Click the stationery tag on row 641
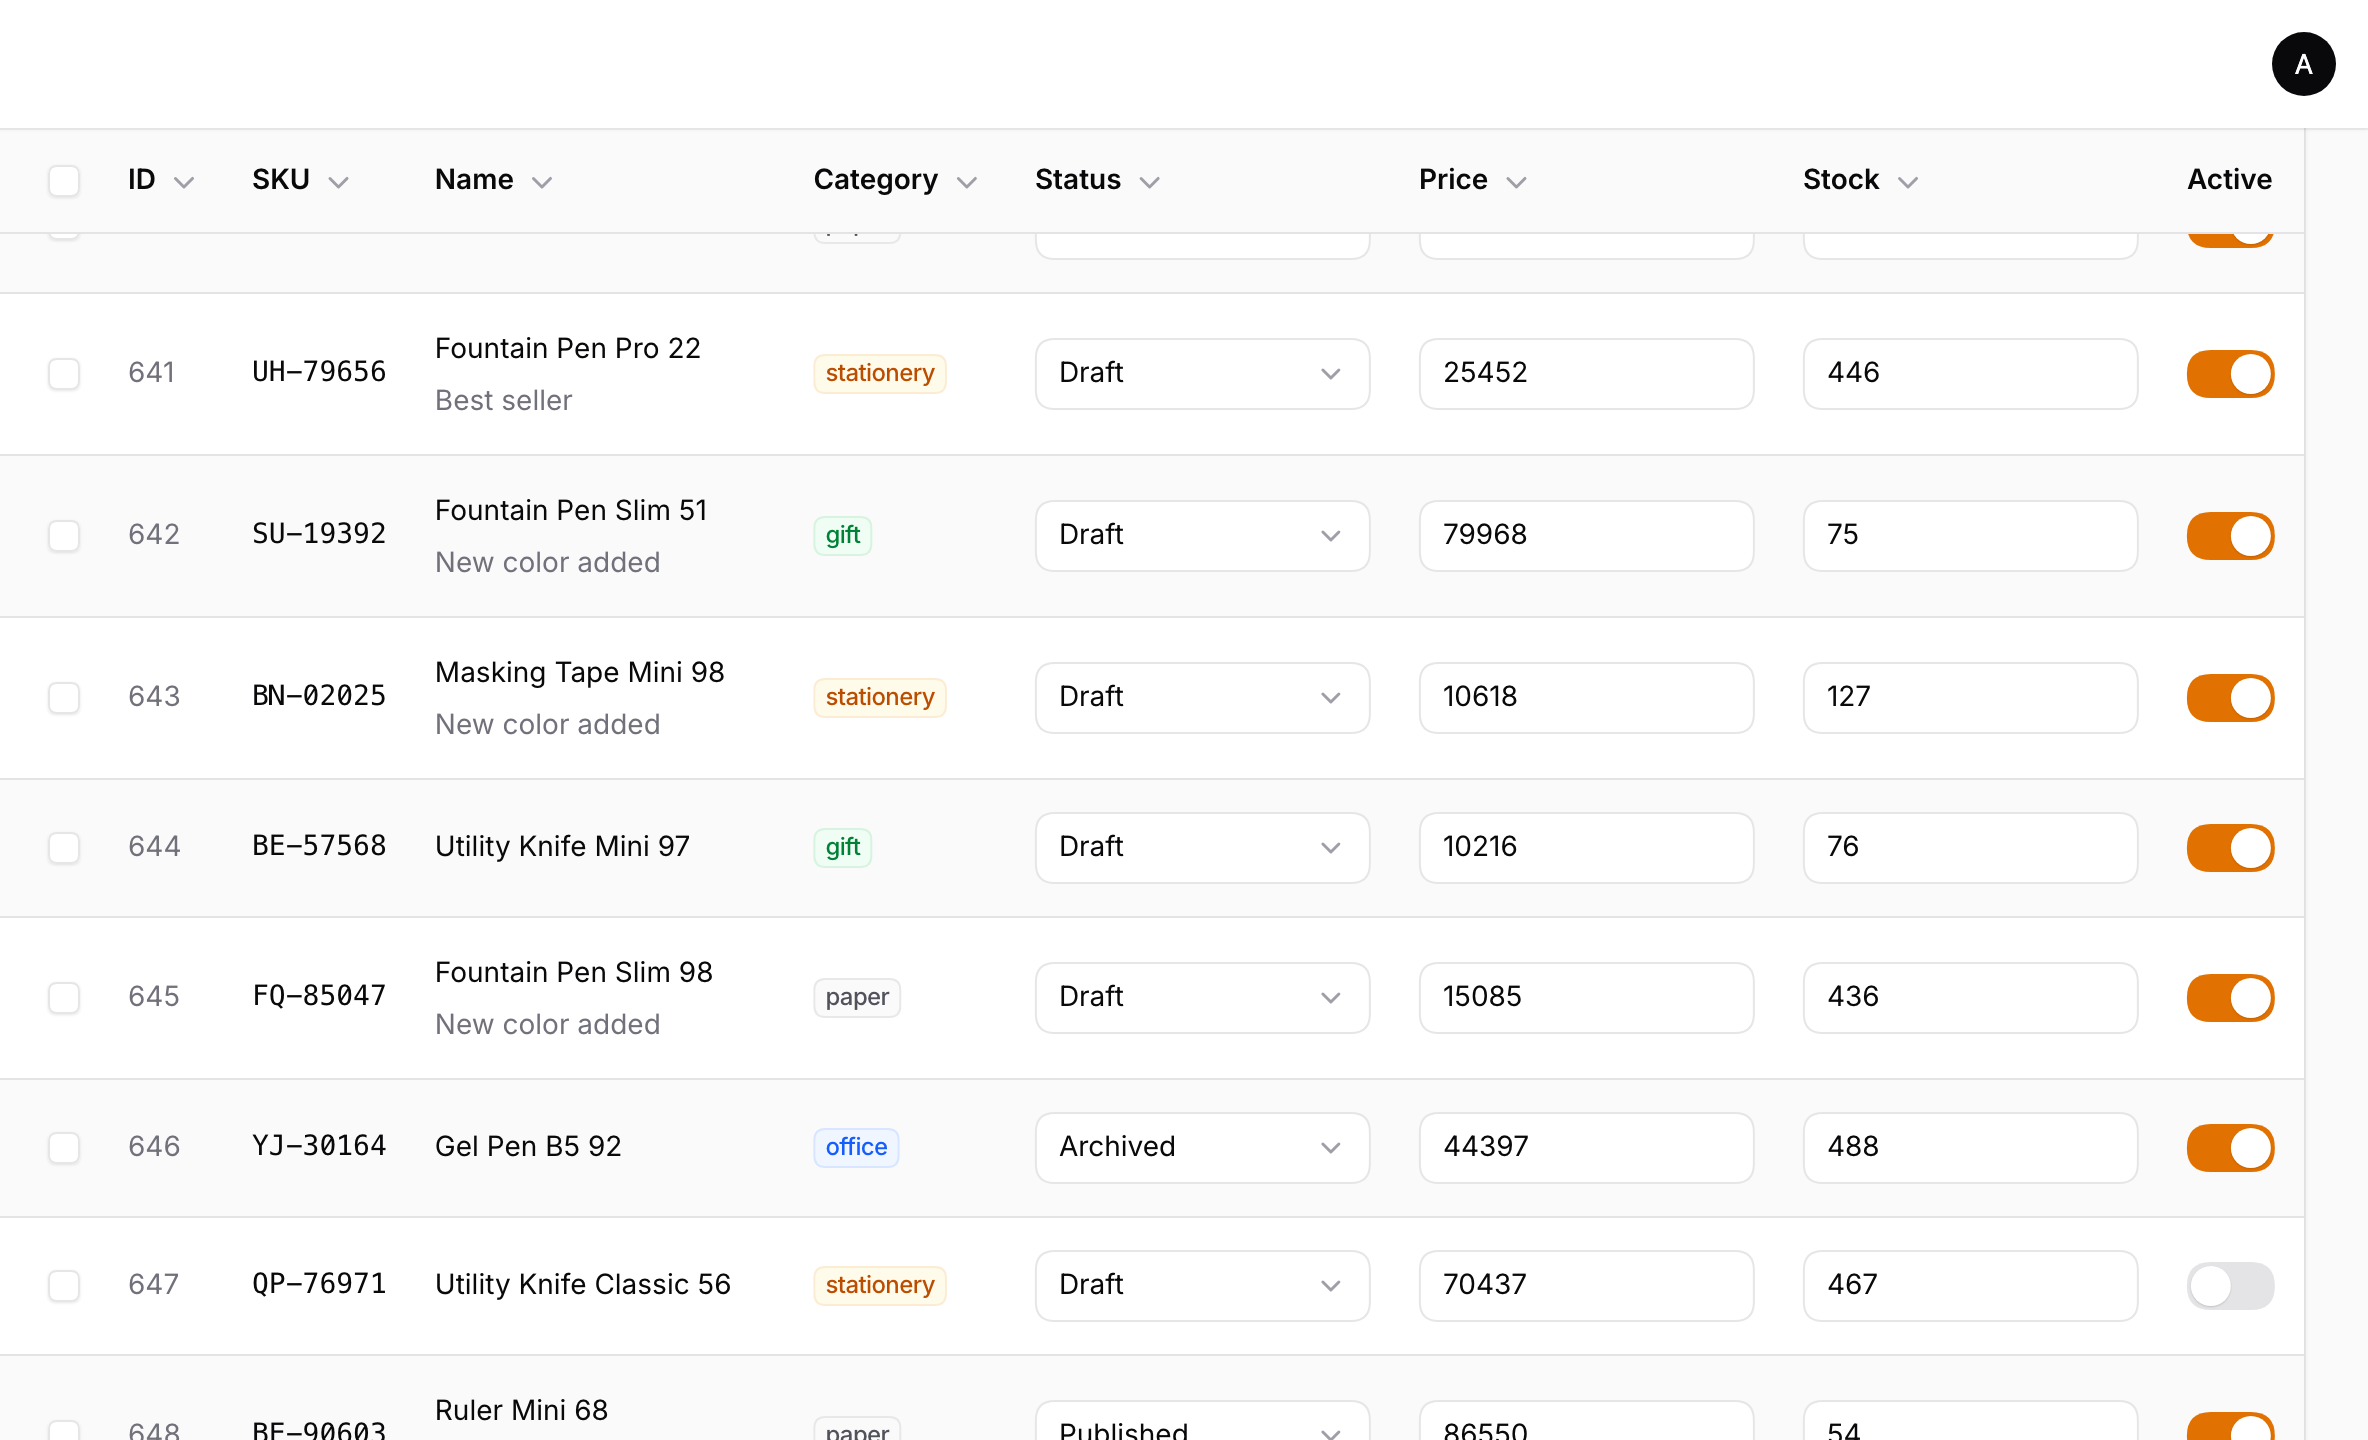2368x1440 pixels. coord(879,373)
